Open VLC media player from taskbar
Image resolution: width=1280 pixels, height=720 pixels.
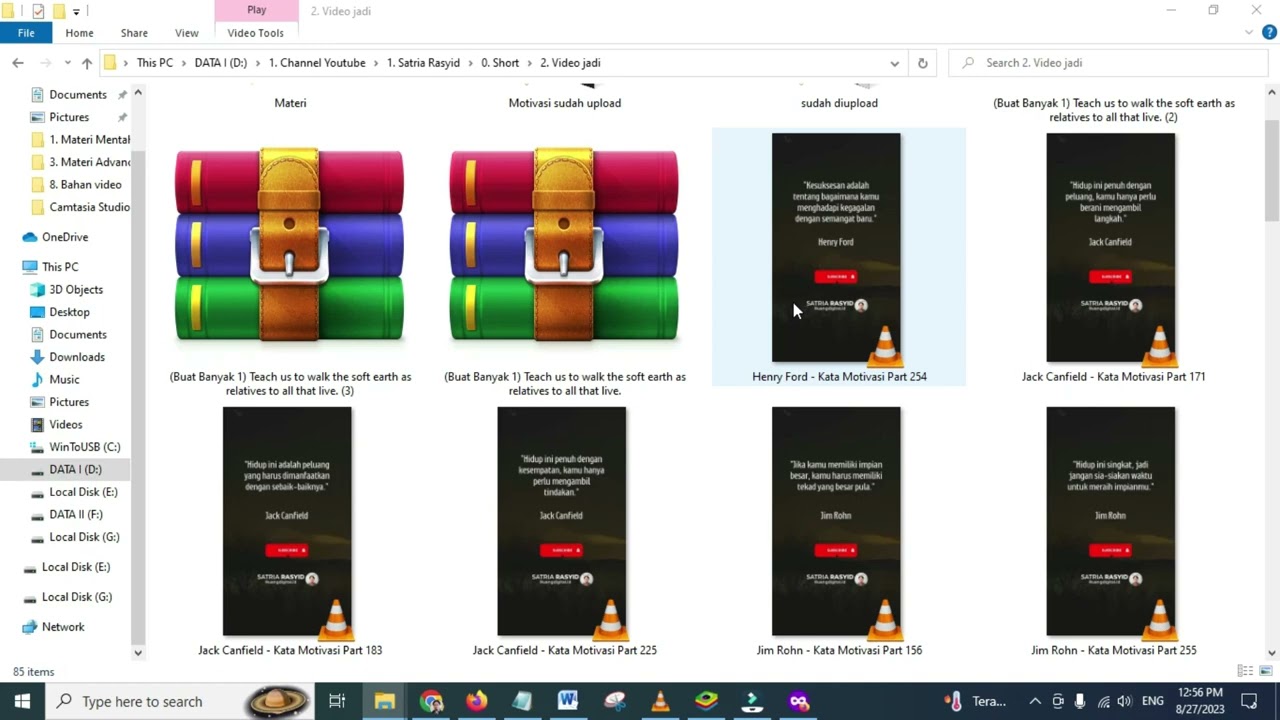tap(660, 701)
